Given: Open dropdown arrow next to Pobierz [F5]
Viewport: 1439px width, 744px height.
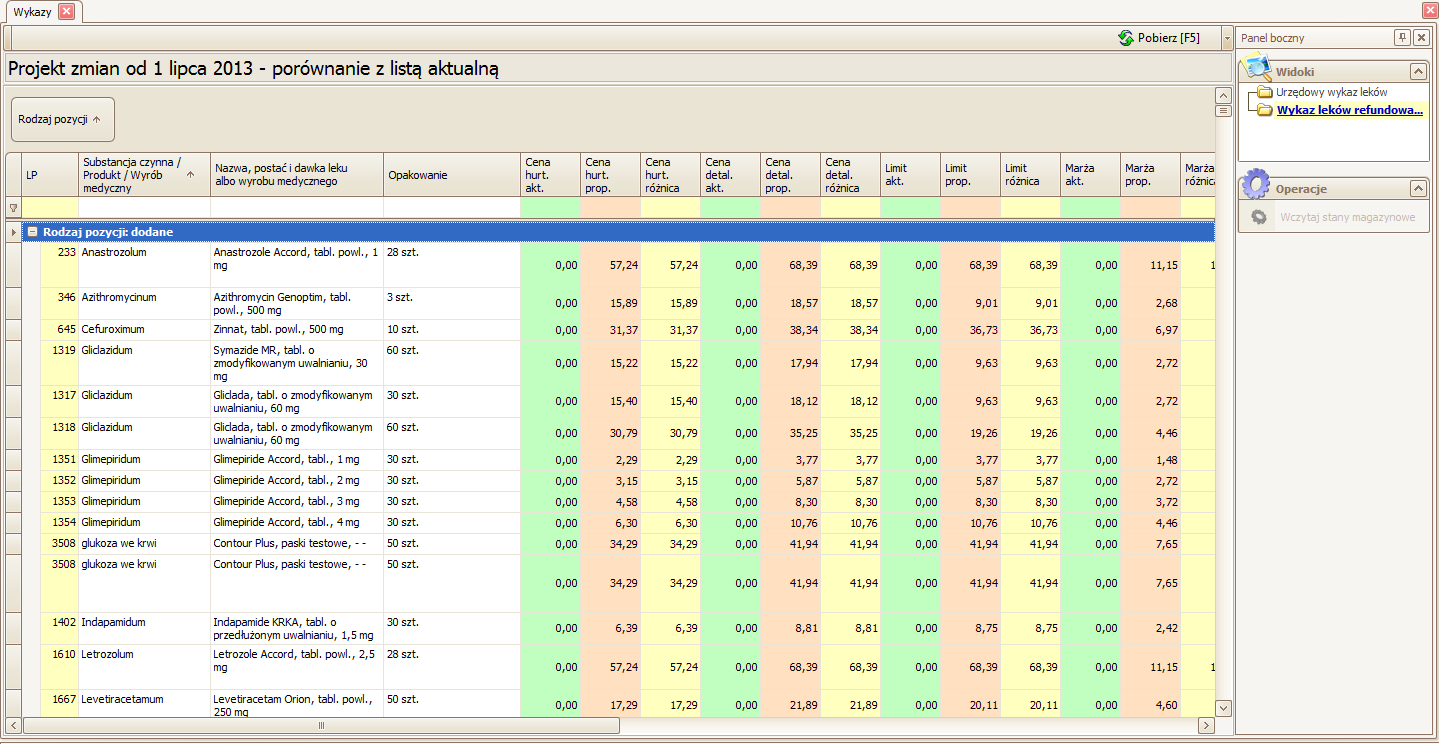Looking at the screenshot, I should (1226, 38).
